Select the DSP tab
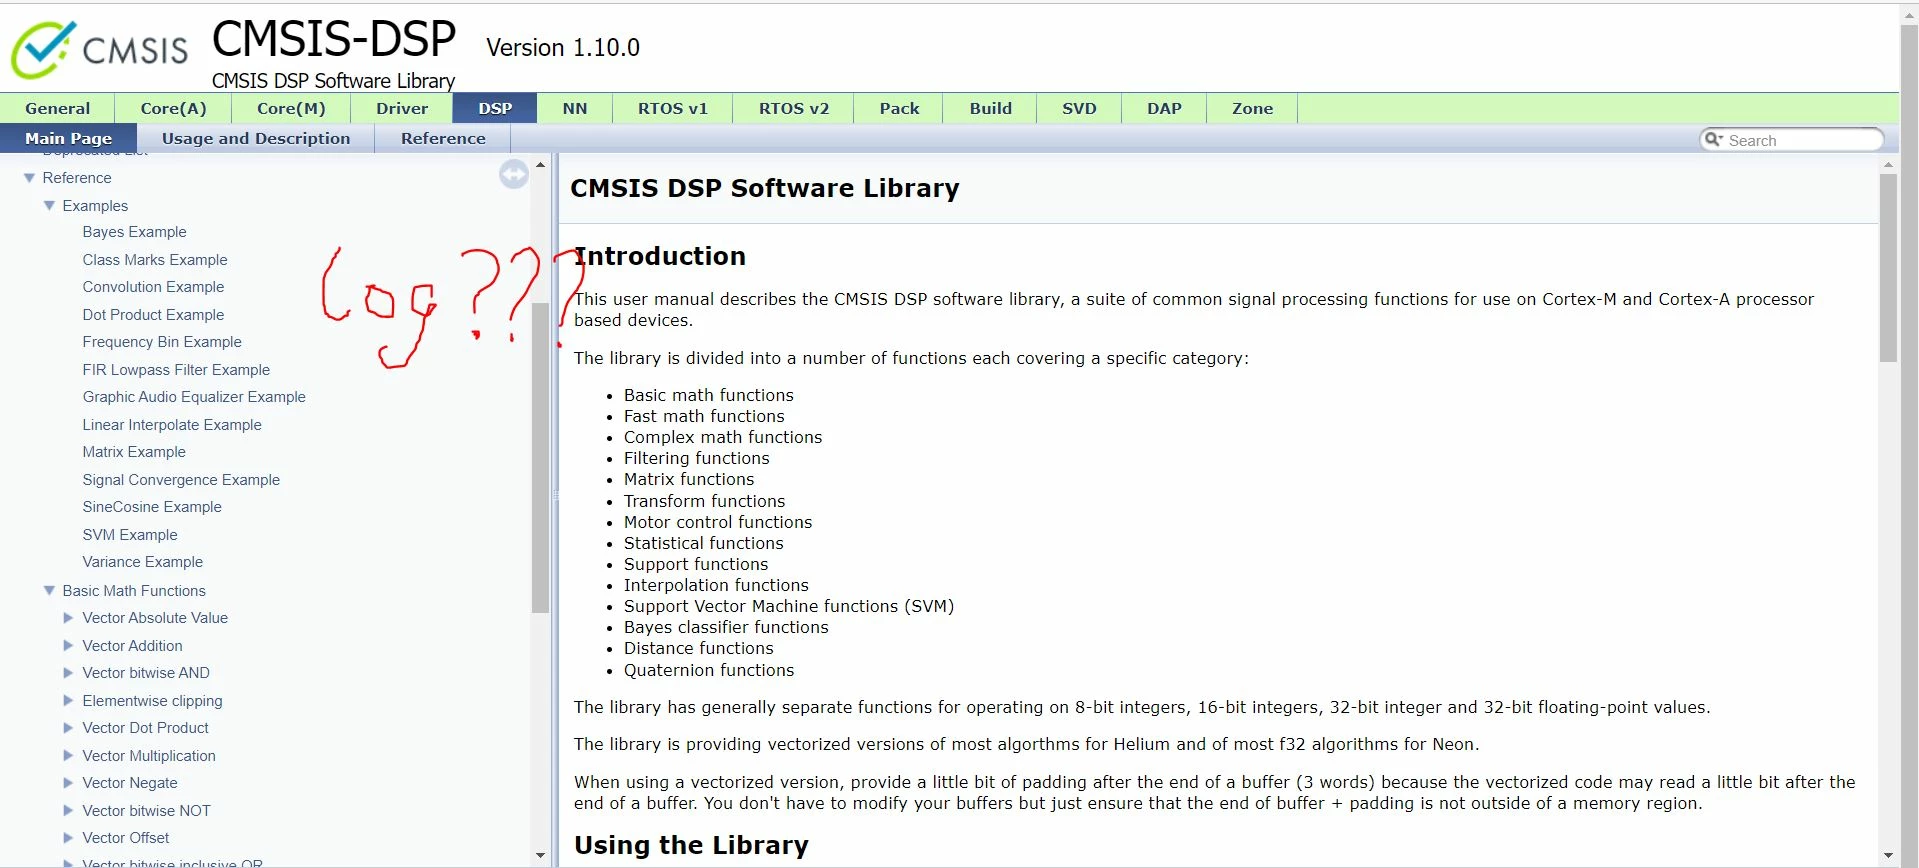1919x868 pixels. (x=495, y=108)
